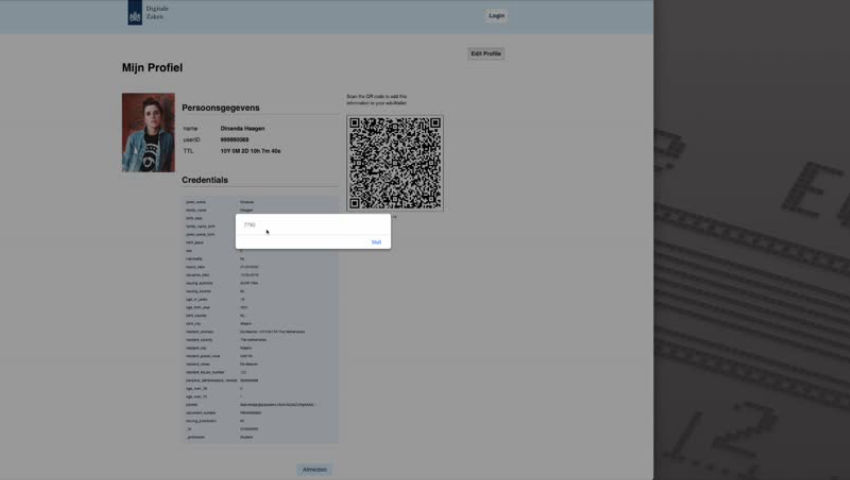Image resolution: width=850 pixels, height=480 pixels.
Task: Click the Afmelden button at the bottom
Action: tap(314, 469)
